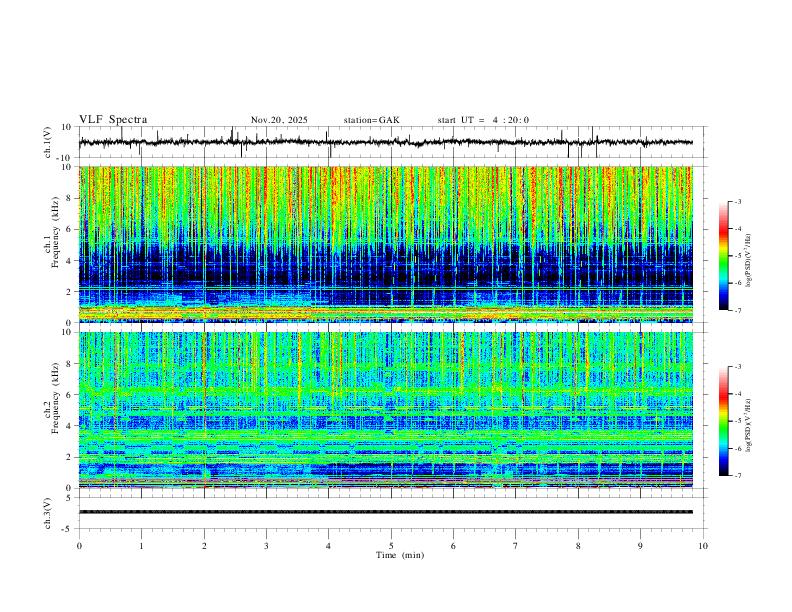This screenshot has height=612, width=792.
Task: Click the ch.1 colorbar "log(PSD)" label
Action: click(749, 261)
